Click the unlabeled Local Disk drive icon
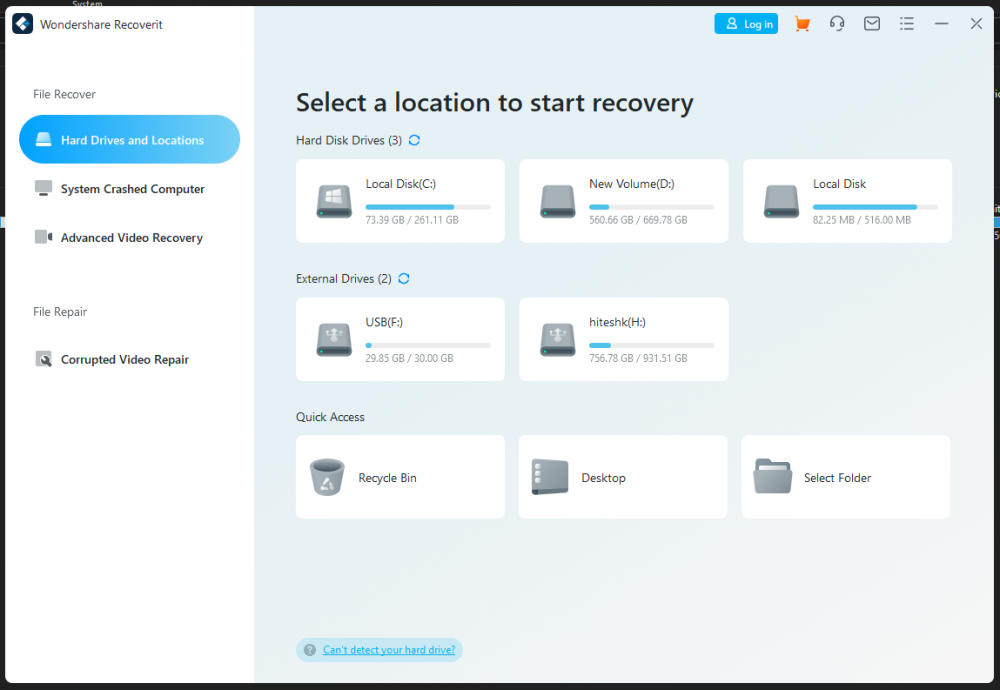This screenshot has width=1000, height=690. (781, 202)
